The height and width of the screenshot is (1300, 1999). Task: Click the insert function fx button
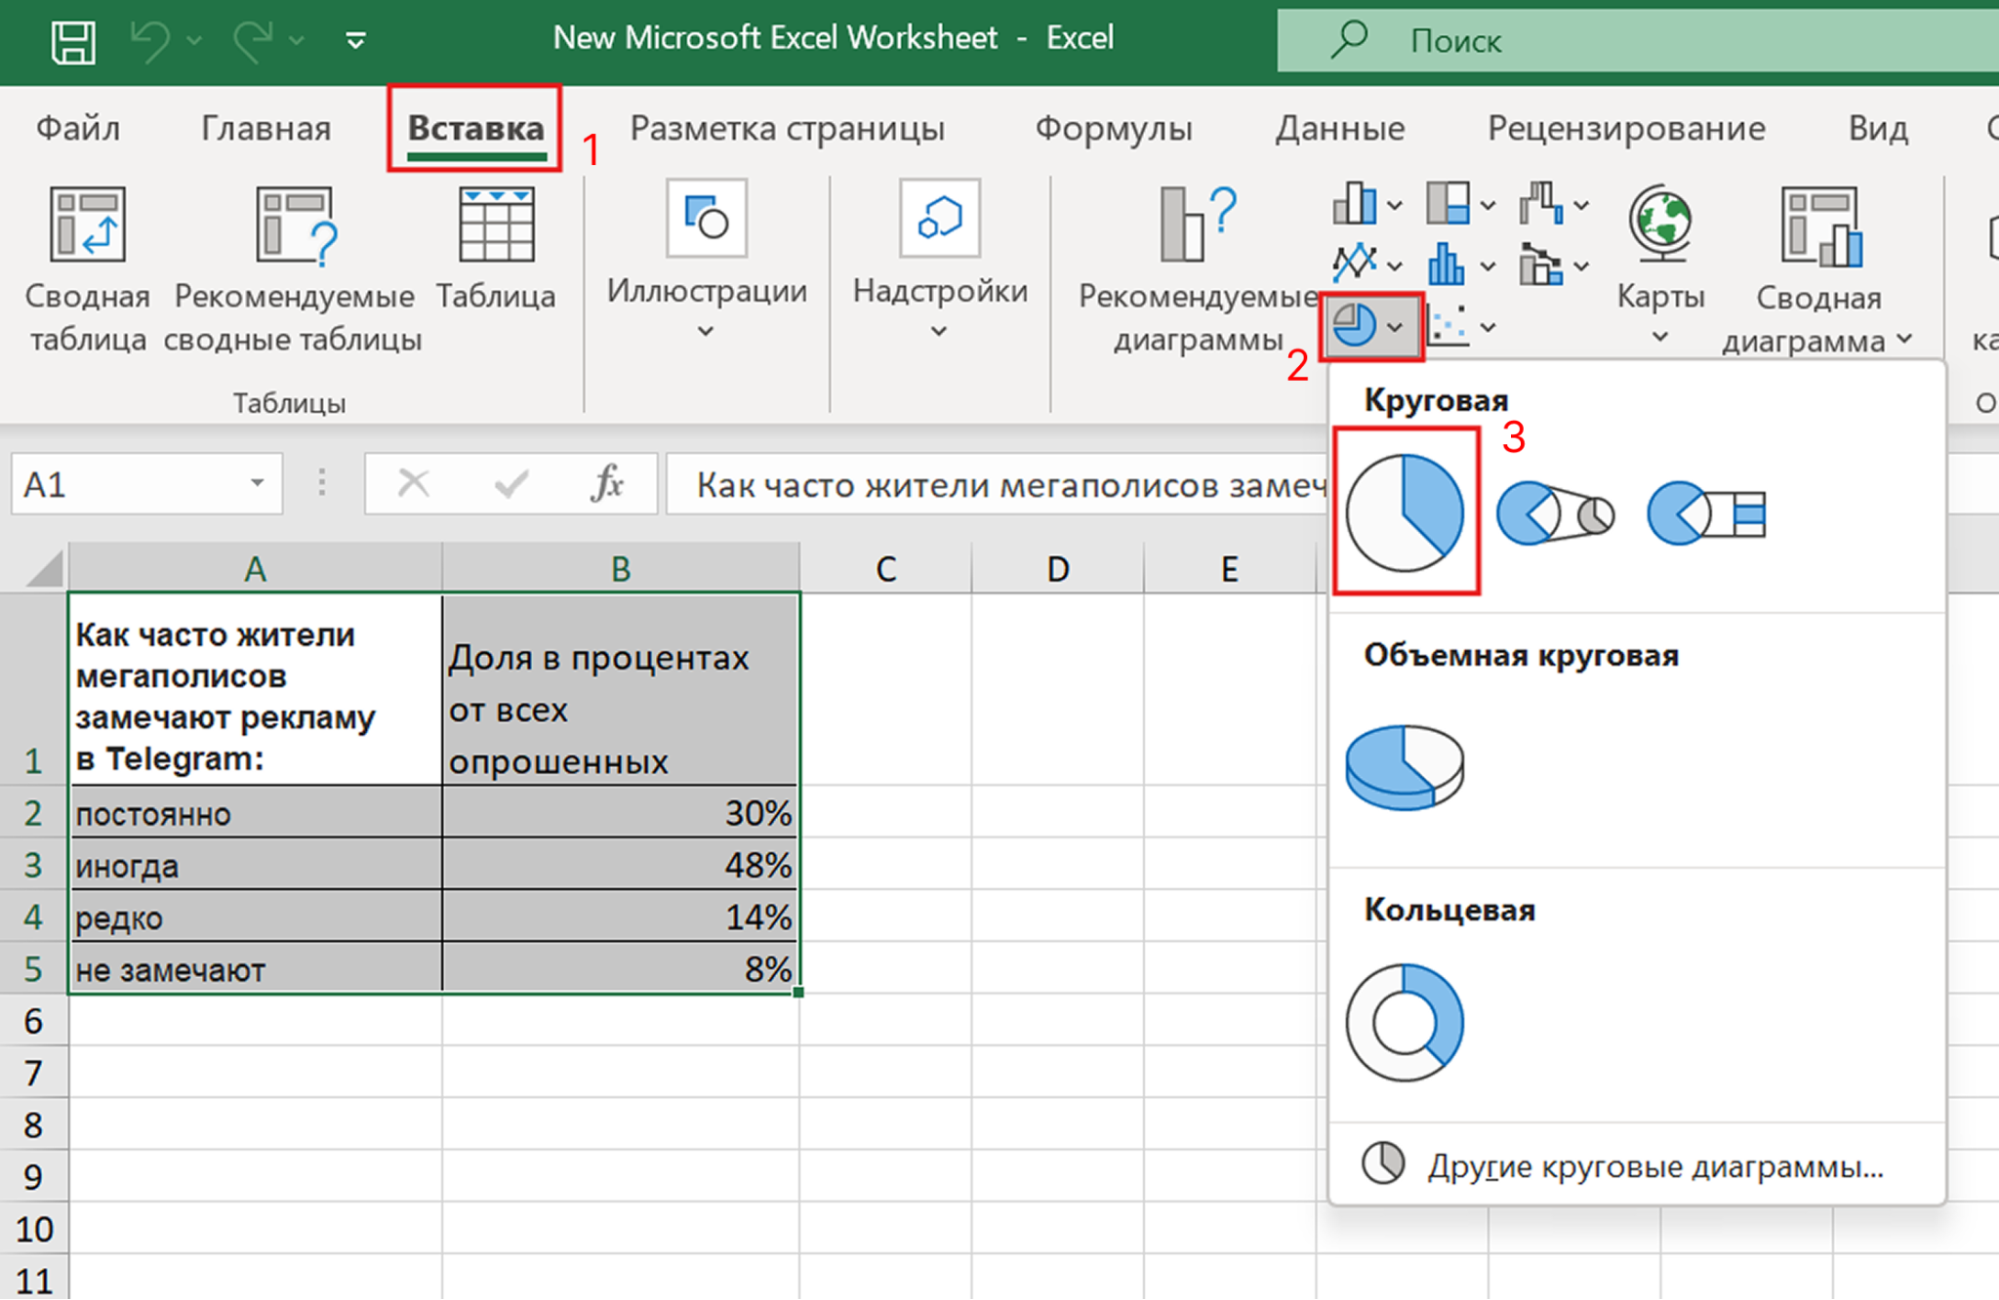[x=607, y=484]
